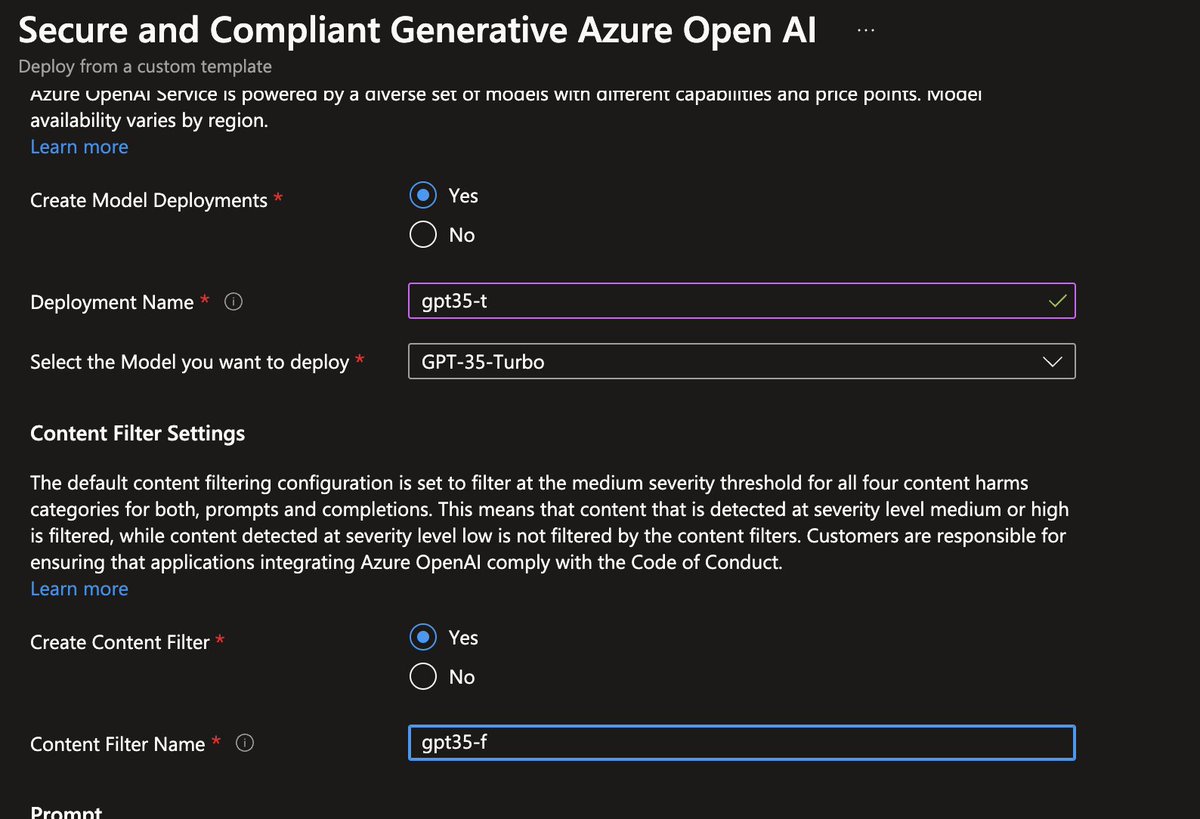Click the Secure and Compliant Generative Azure Open AI title

pyautogui.click(x=417, y=31)
